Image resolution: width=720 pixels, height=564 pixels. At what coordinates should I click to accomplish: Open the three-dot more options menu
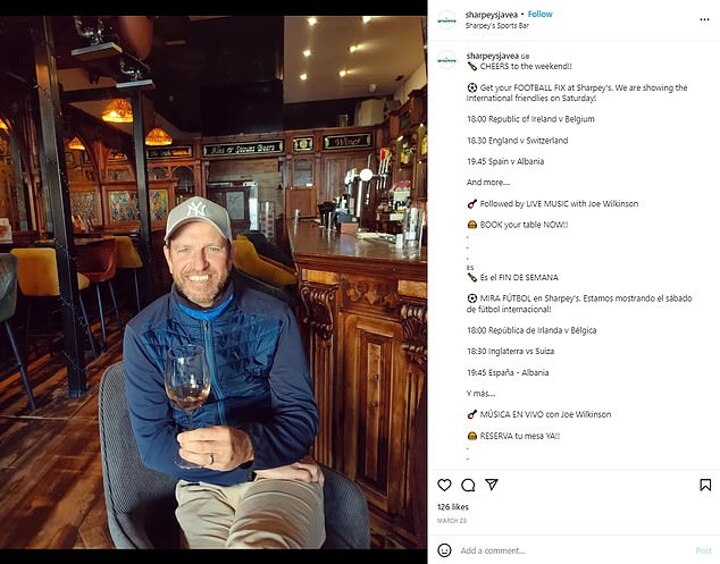click(x=705, y=19)
